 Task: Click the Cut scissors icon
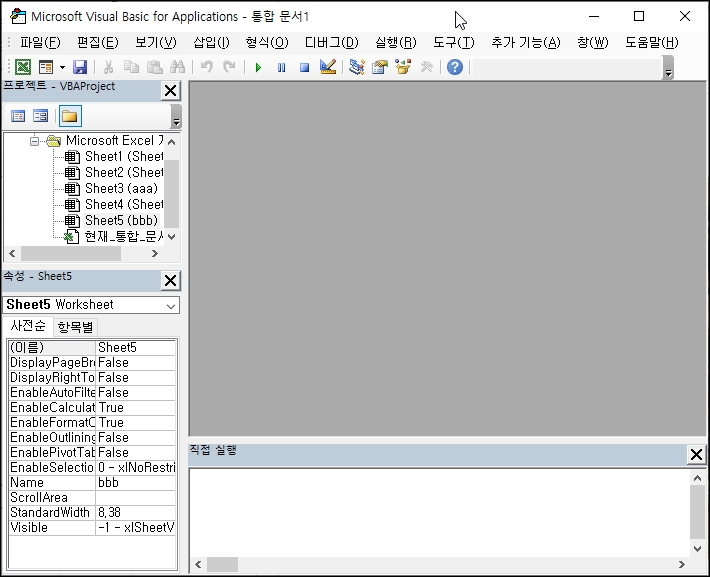point(108,67)
